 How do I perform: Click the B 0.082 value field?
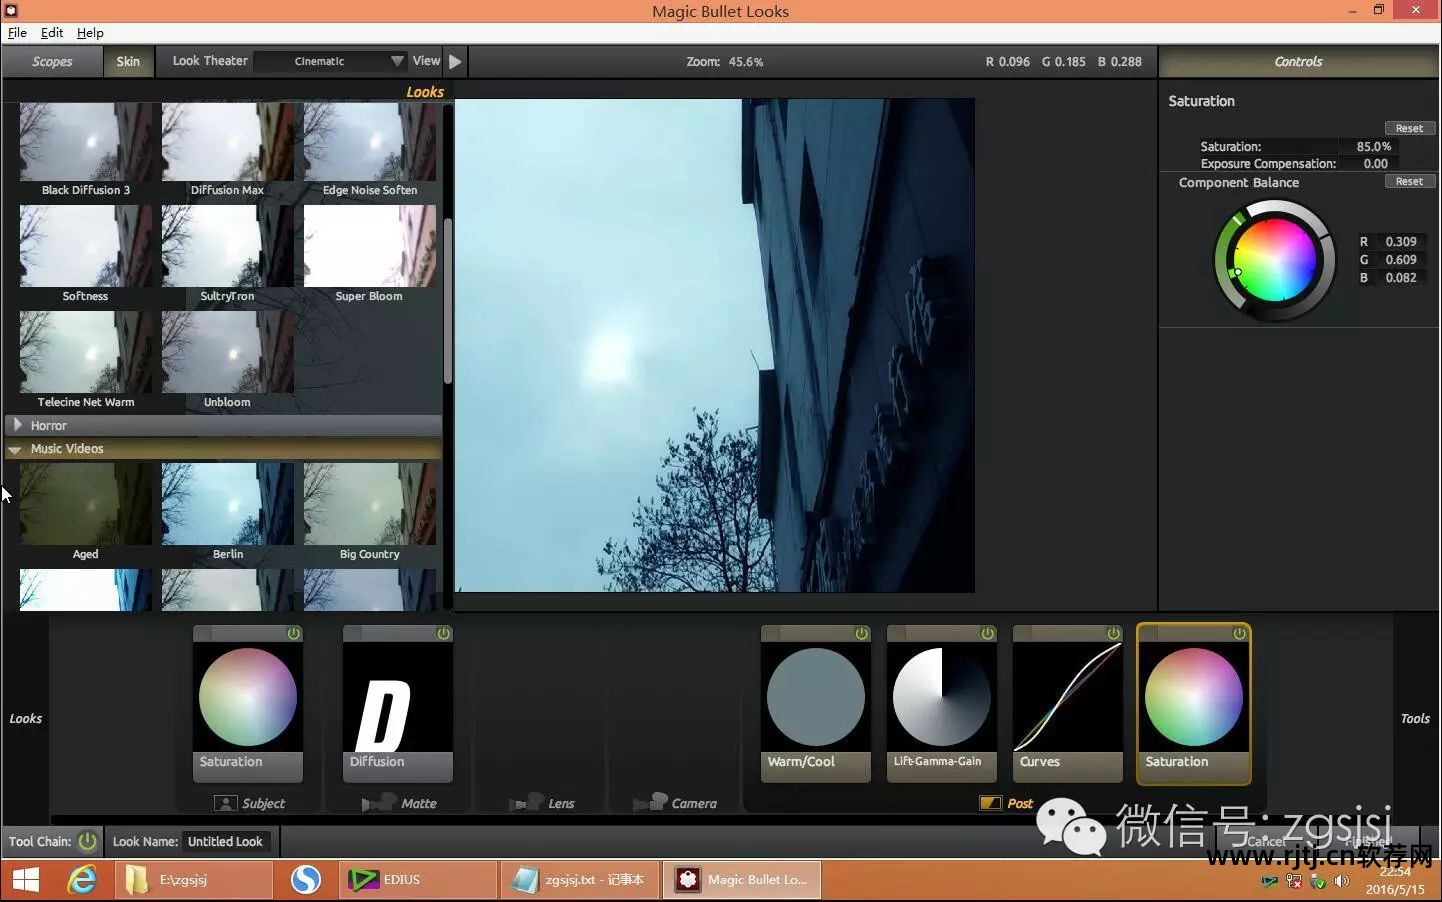pyautogui.click(x=1400, y=277)
